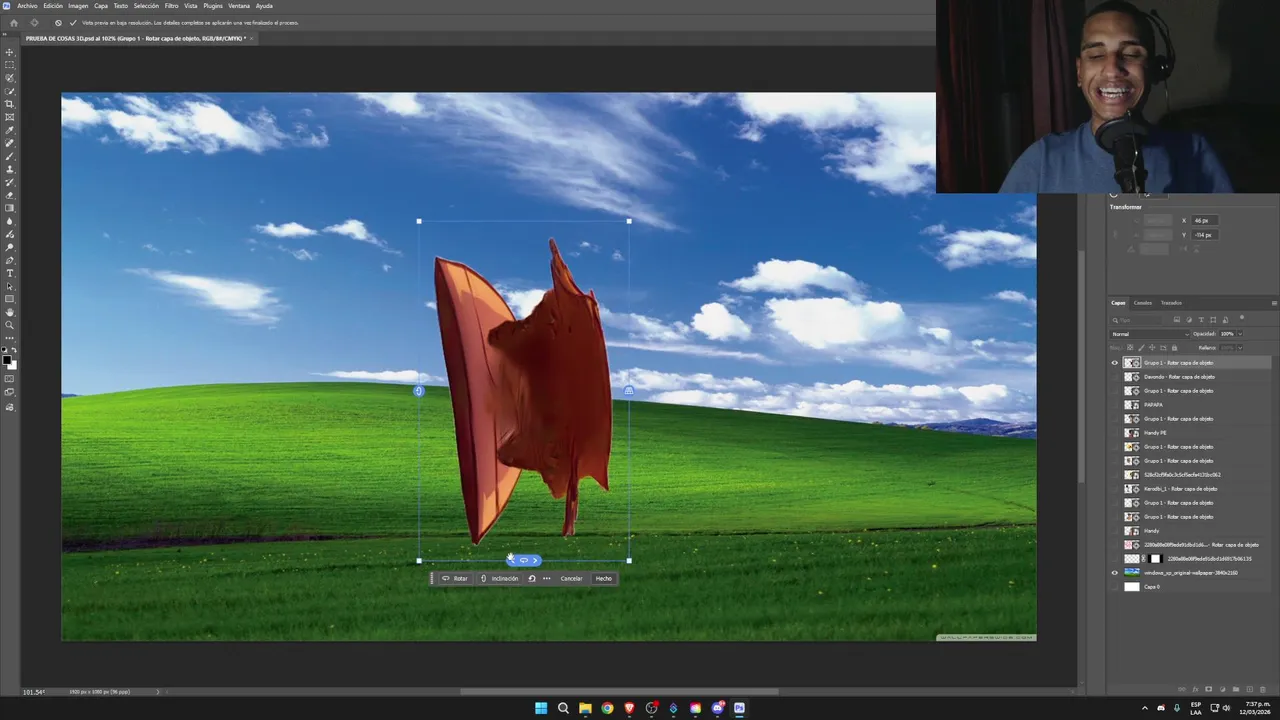Show the Davondo layer
Image resolution: width=1280 pixels, height=720 pixels.
(1115, 377)
